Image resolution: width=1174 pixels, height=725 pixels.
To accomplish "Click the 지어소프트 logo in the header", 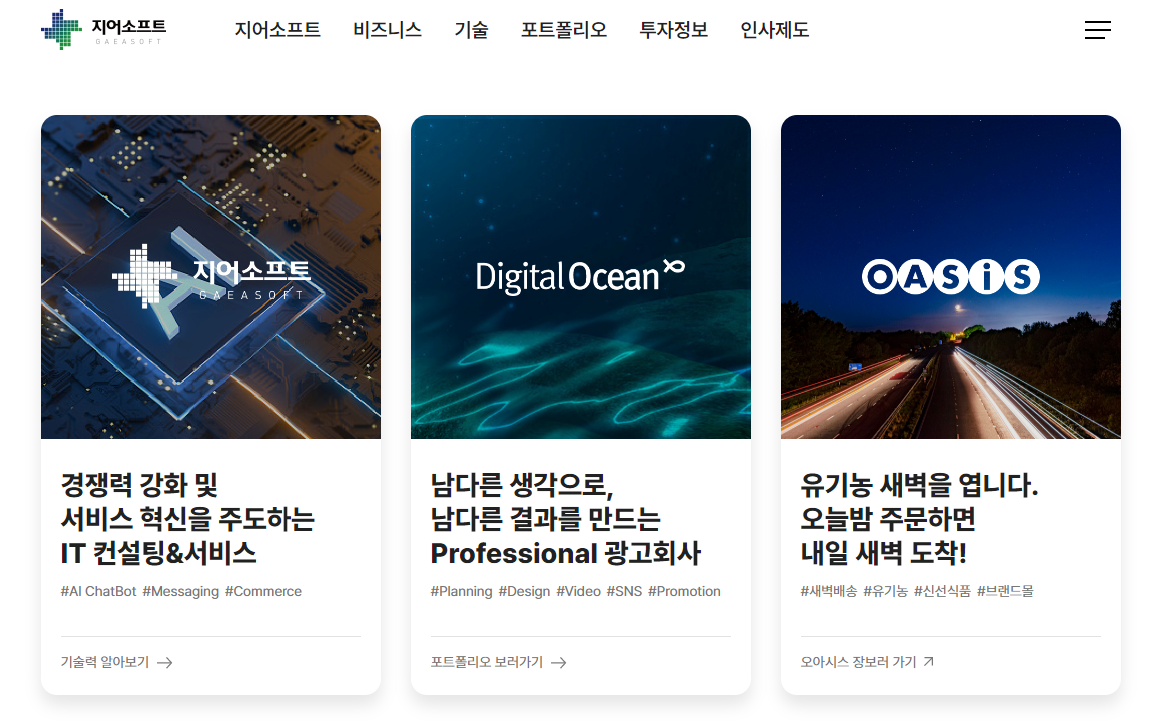I will 103,30.
